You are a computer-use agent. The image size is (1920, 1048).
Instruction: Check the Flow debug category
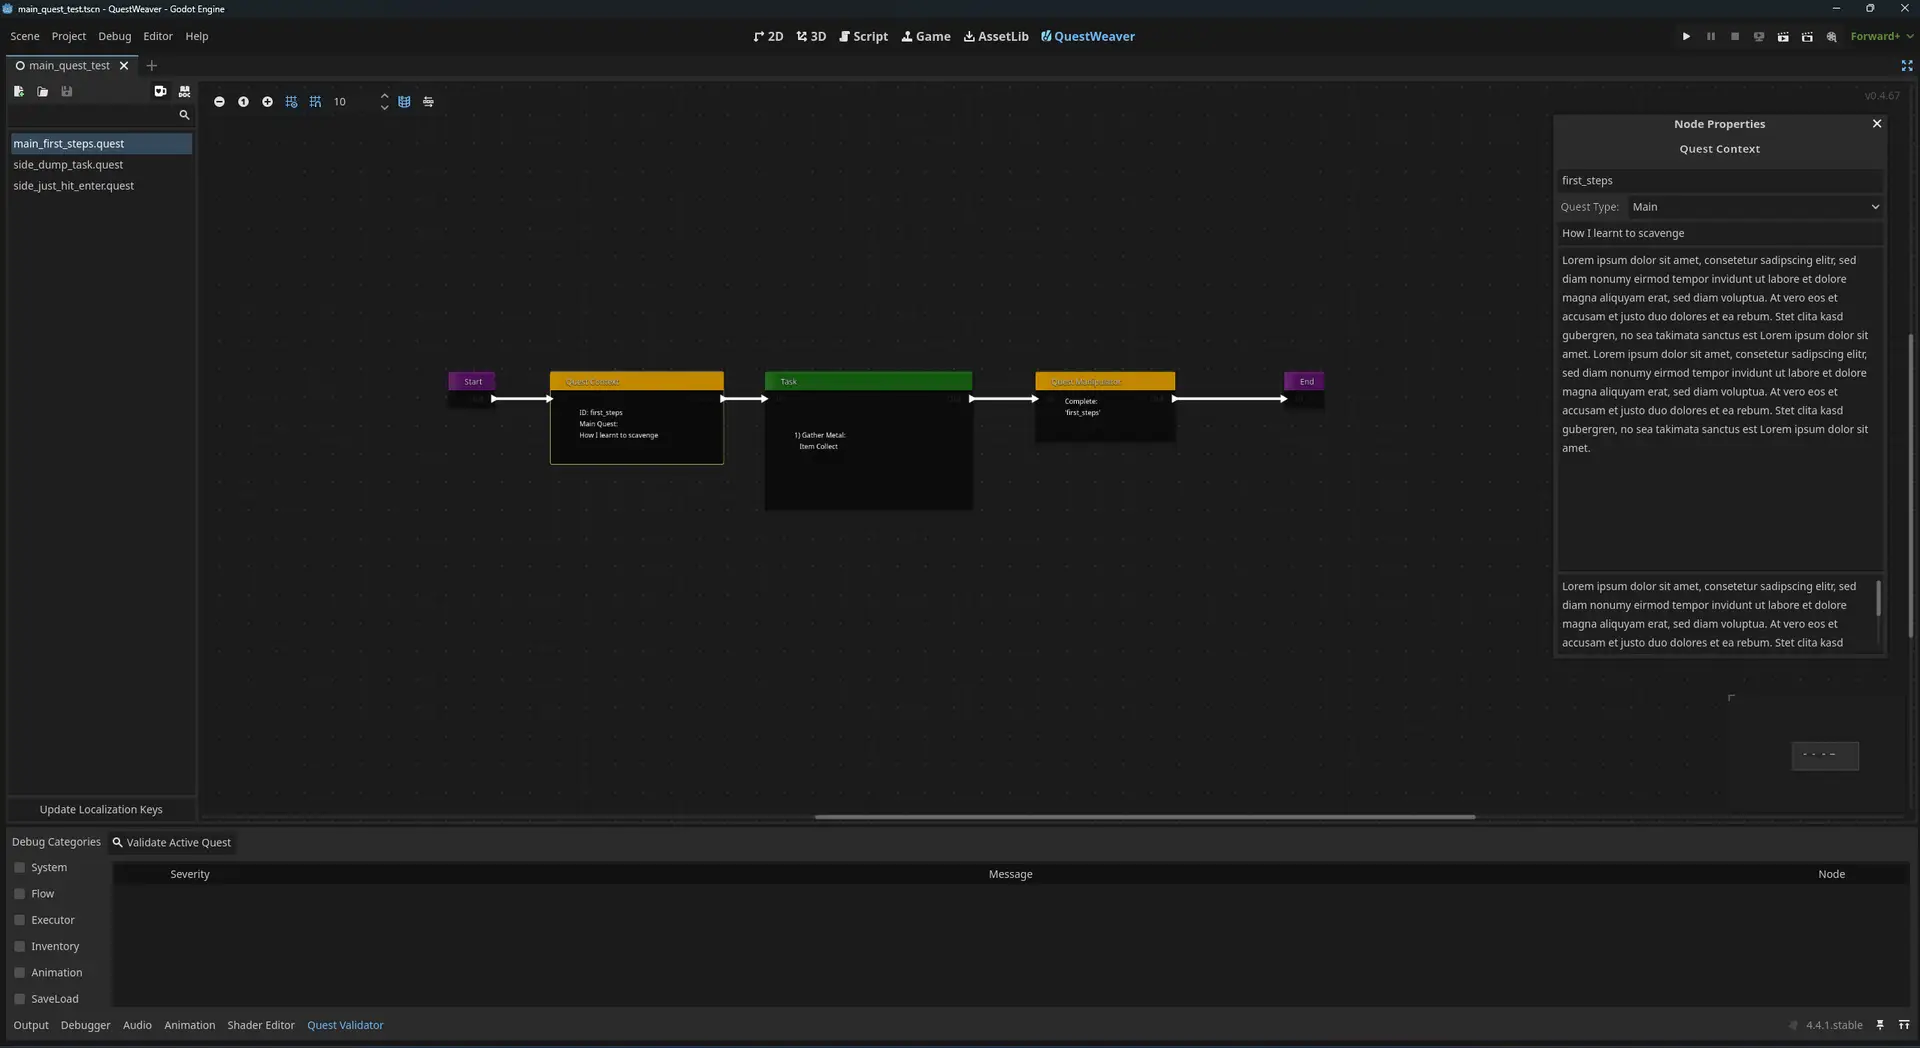(19, 894)
